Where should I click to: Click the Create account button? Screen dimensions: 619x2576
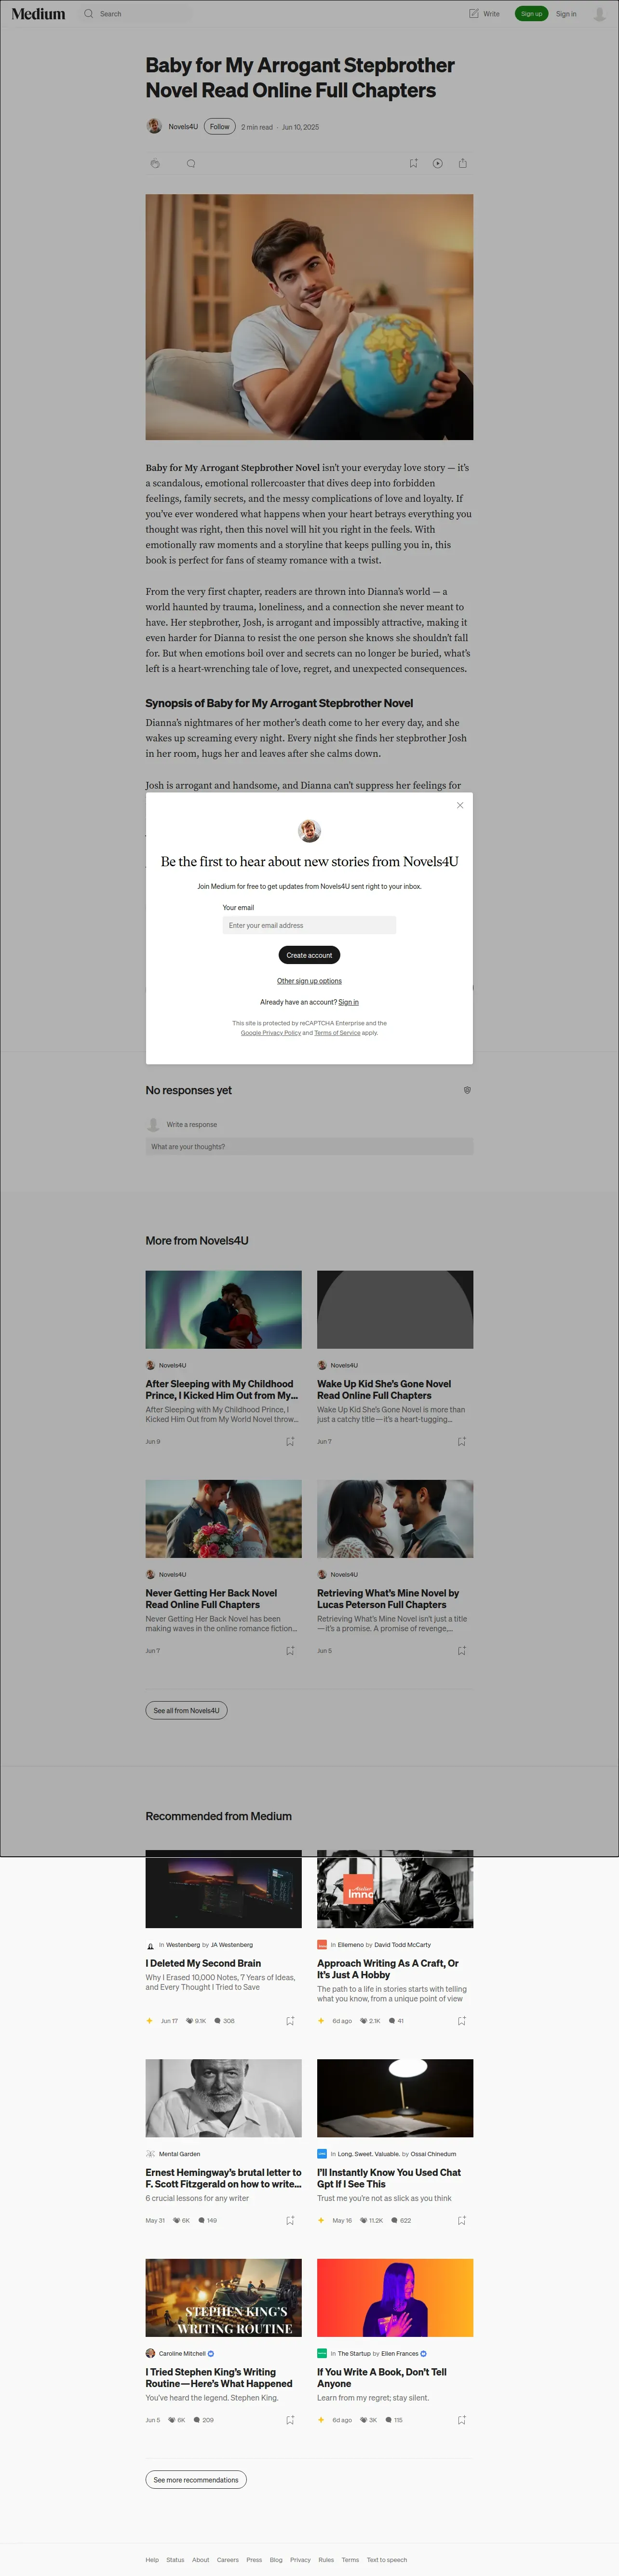tap(309, 955)
